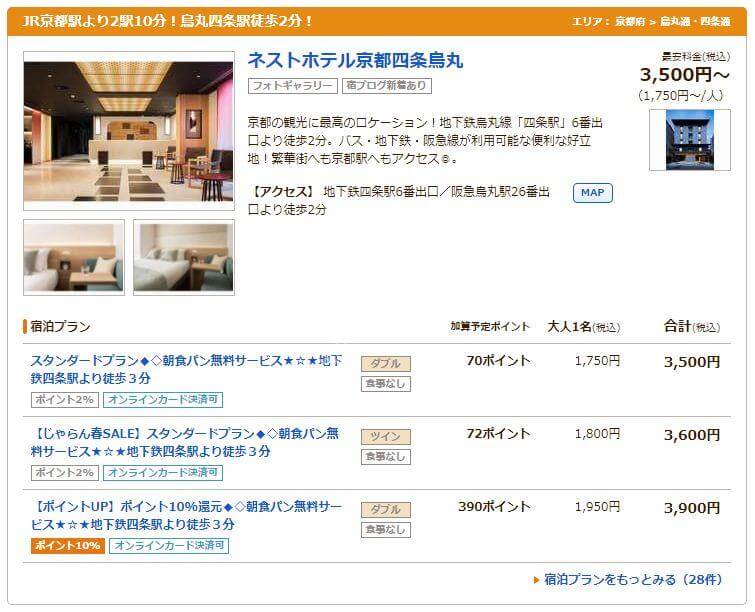Image resolution: width=755 pixels, height=612 pixels.
Task: Click 食事なし tag in the 3,600円 row
Action: click(386, 456)
